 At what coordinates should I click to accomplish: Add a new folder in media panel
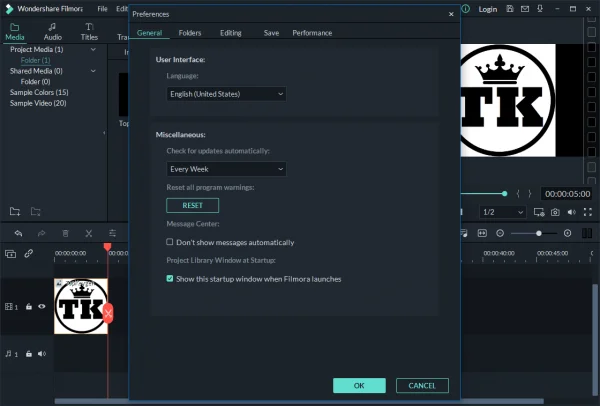point(15,211)
